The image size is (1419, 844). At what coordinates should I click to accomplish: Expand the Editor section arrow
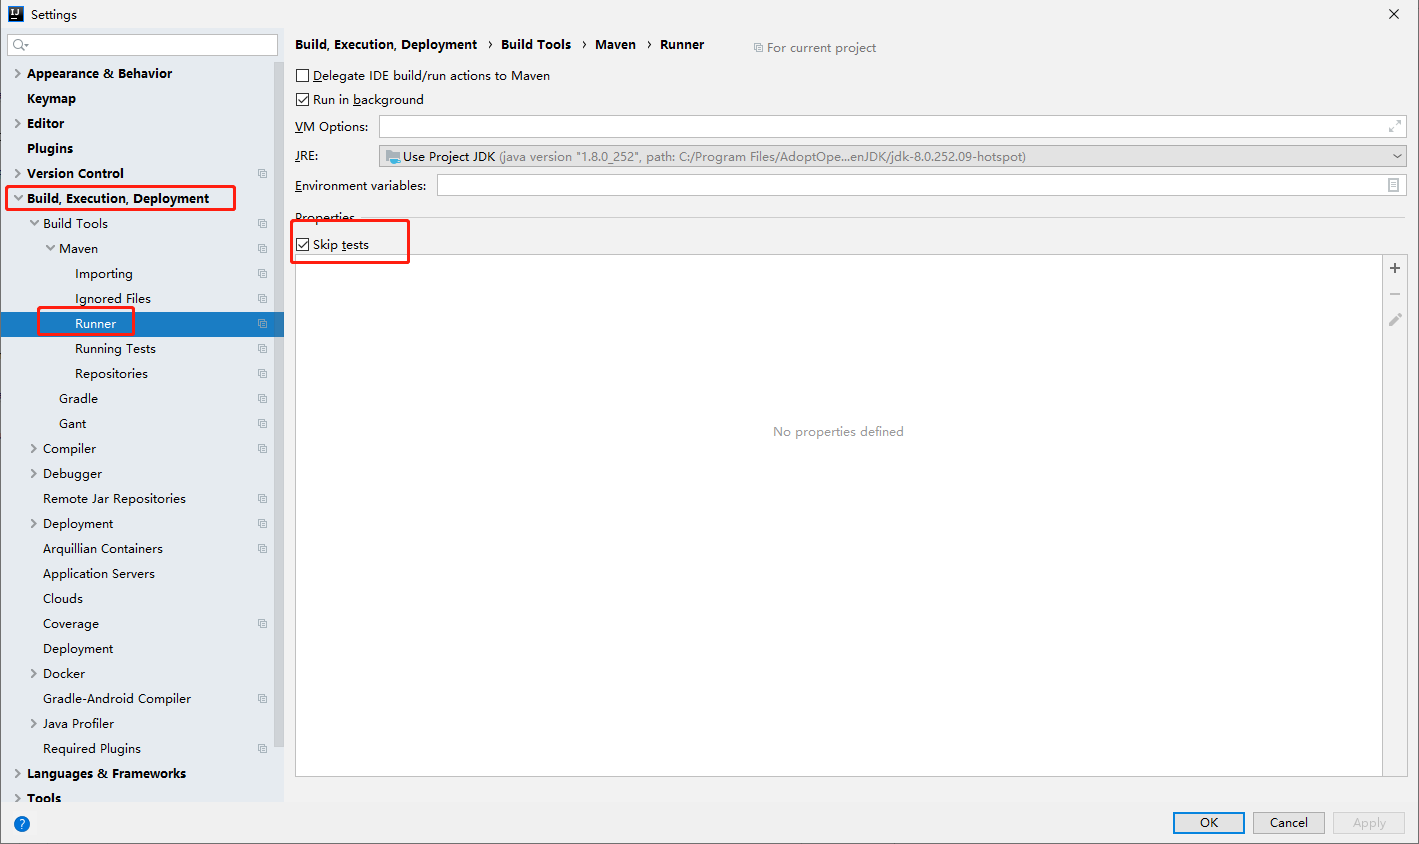18,124
